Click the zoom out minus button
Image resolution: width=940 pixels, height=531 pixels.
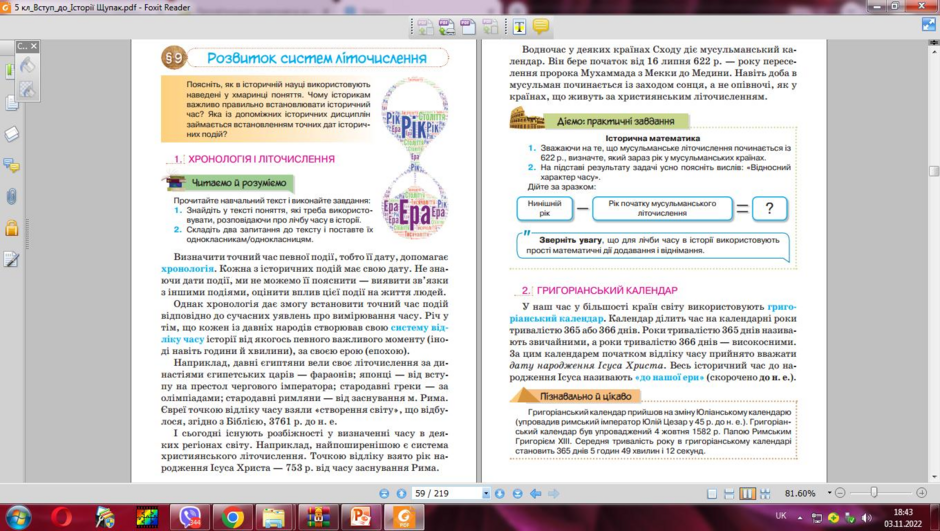tap(840, 493)
